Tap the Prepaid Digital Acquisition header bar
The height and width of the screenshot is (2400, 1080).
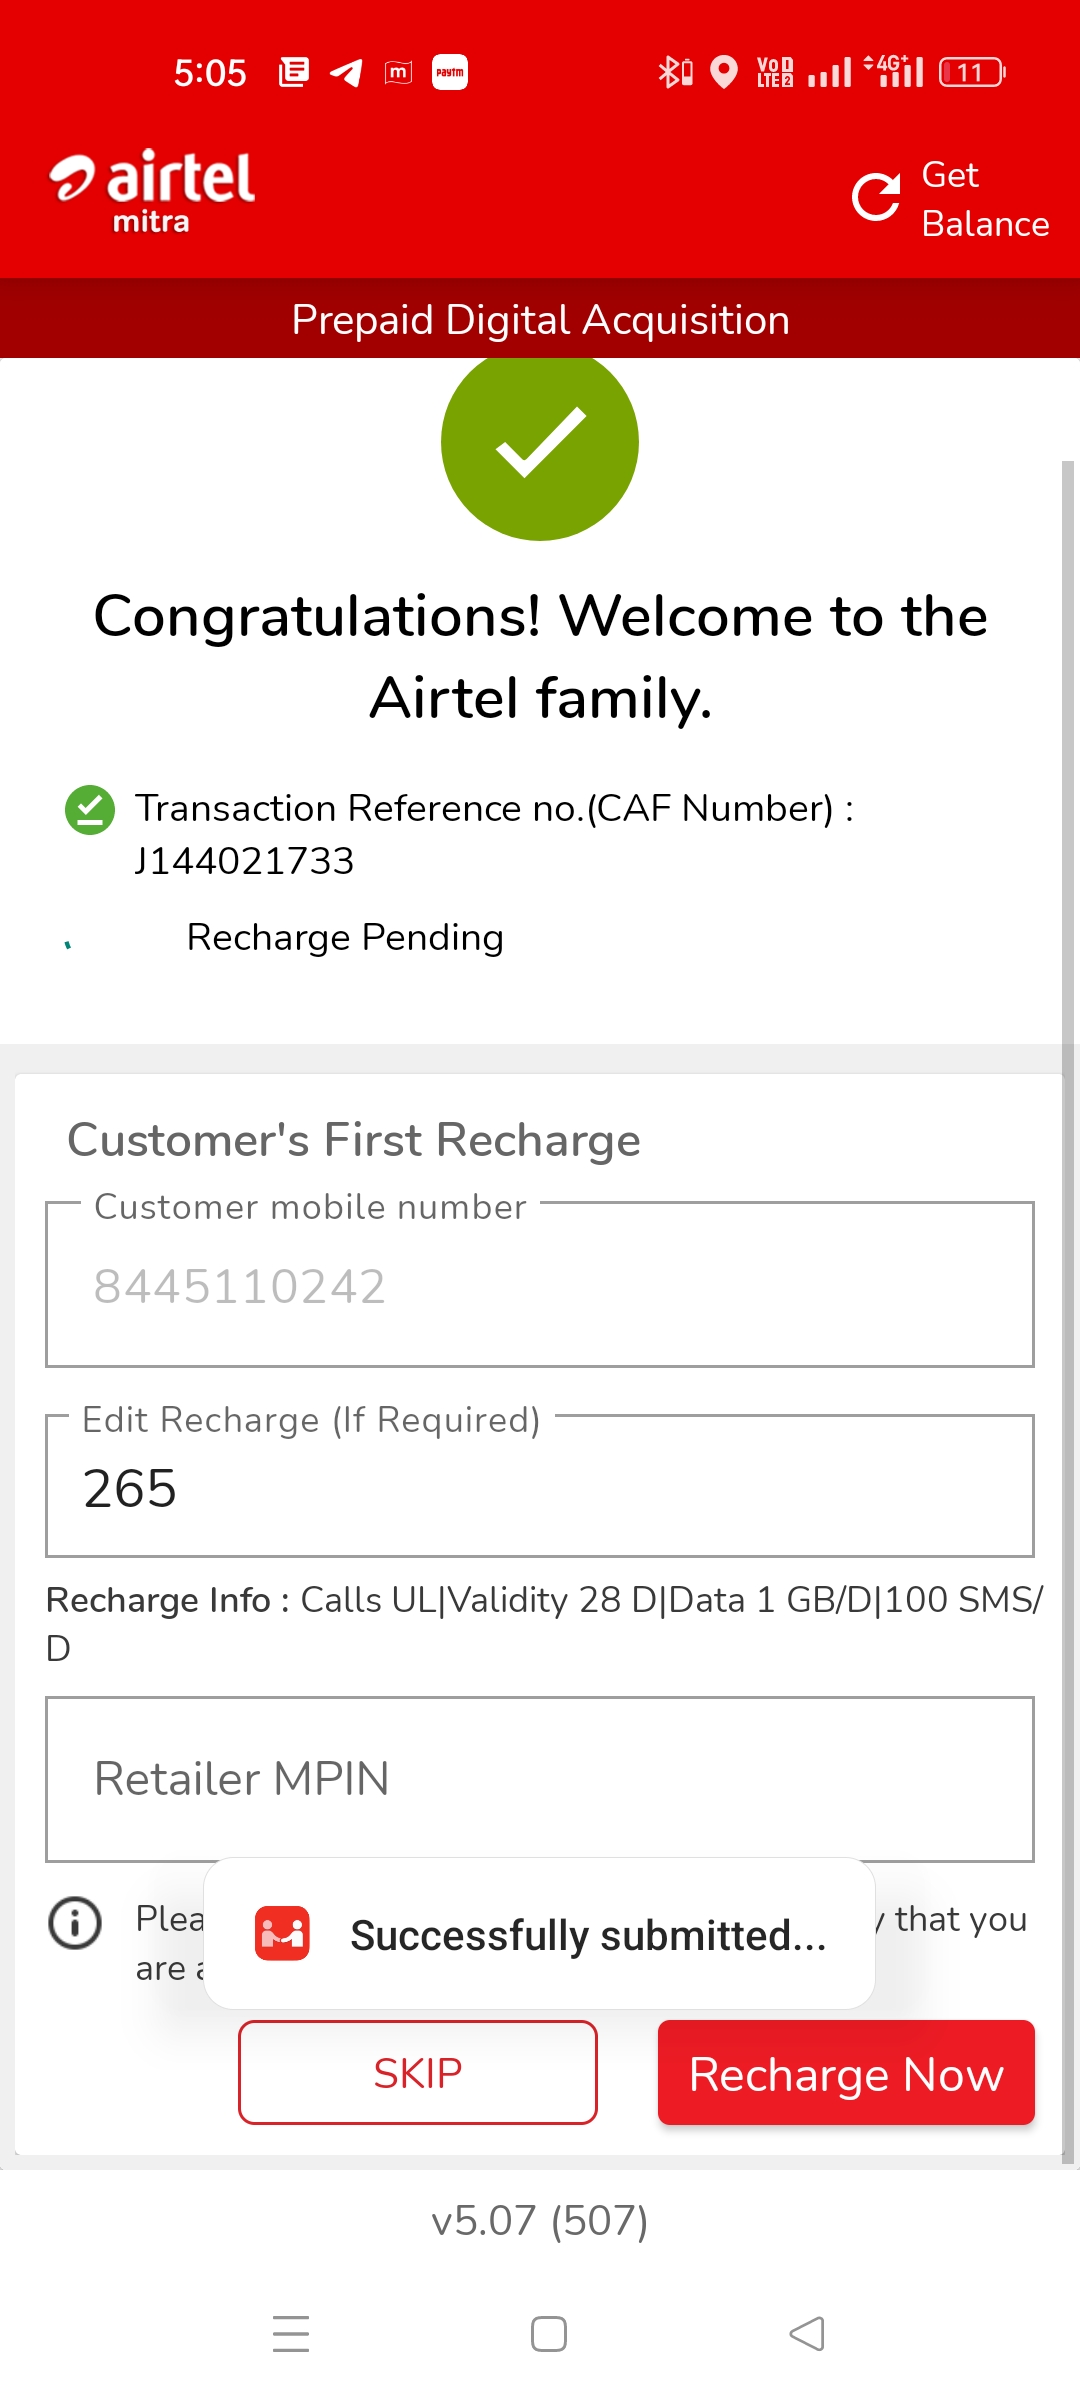click(x=540, y=320)
